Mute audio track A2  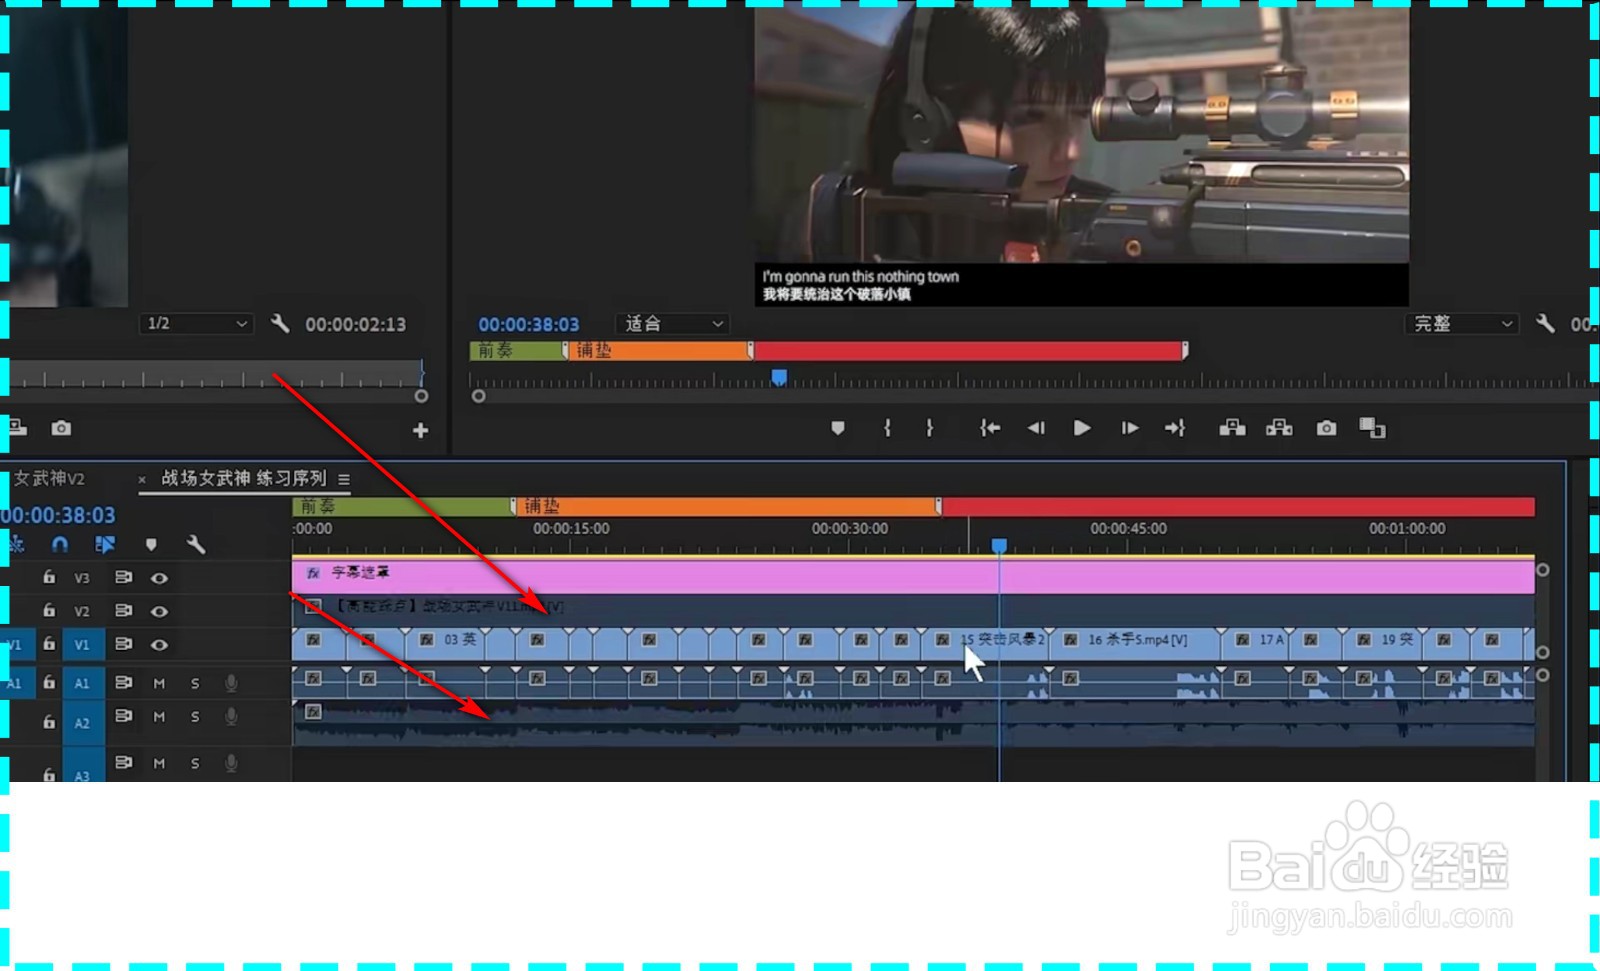[159, 717]
